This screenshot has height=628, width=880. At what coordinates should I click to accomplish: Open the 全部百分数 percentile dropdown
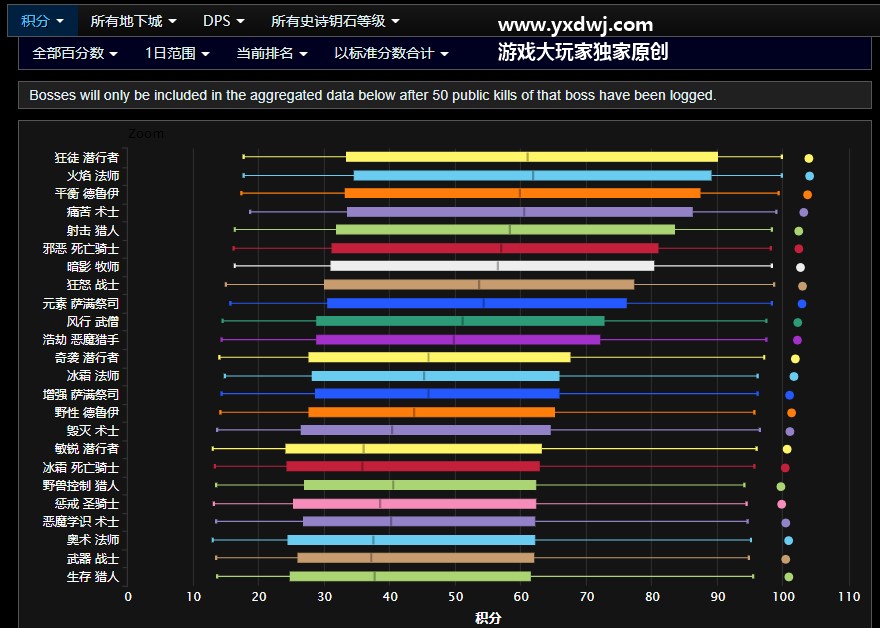pos(75,53)
